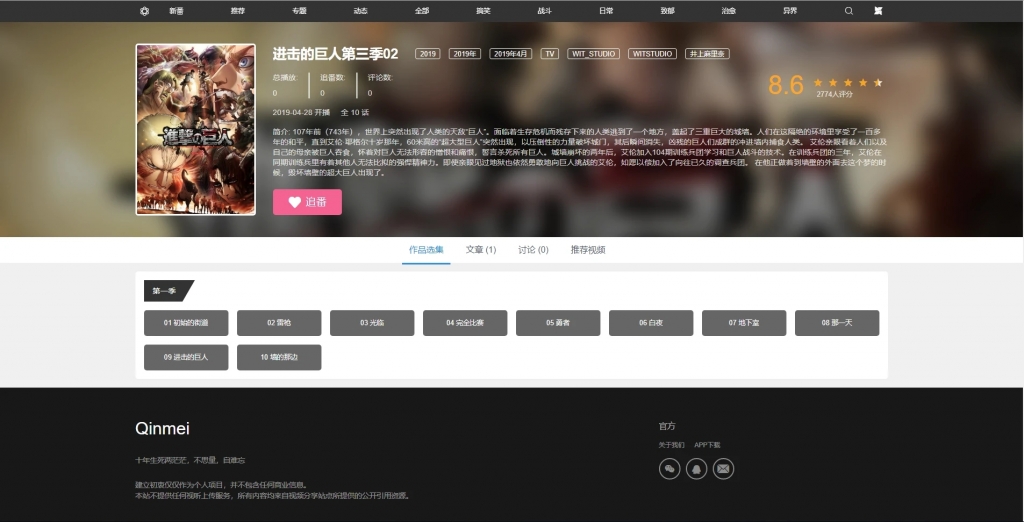
Task: Click the email envelope icon in footer
Action: click(723, 468)
